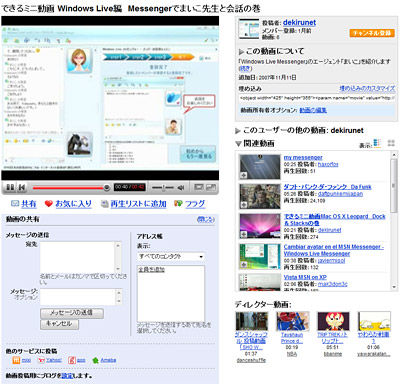Collapse the 関連動画 section triangle
The image size is (400, 384).
238,144
